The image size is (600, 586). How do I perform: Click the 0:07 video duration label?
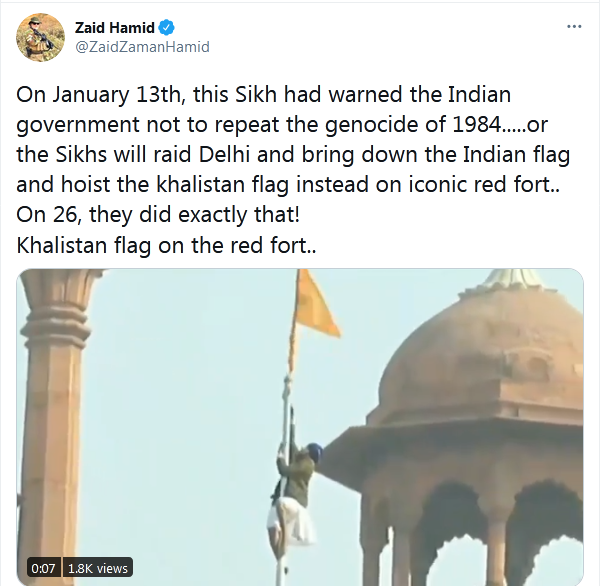[43, 568]
